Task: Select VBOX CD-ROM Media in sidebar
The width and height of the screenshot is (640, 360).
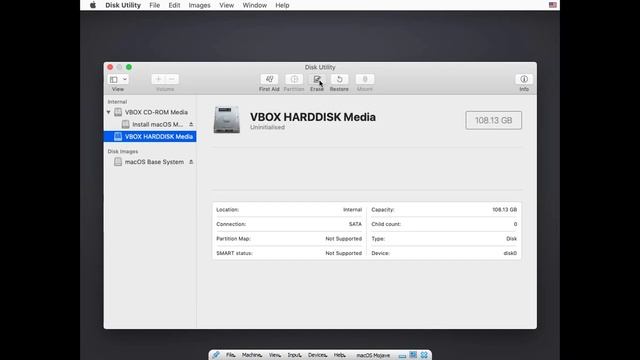Action: (x=151, y=112)
